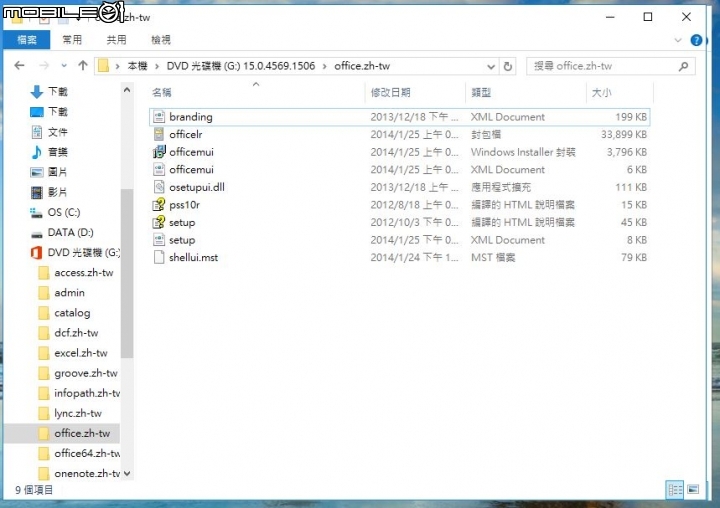Open the OS (C:) drive
720x508 pixels.
pos(55,212)
